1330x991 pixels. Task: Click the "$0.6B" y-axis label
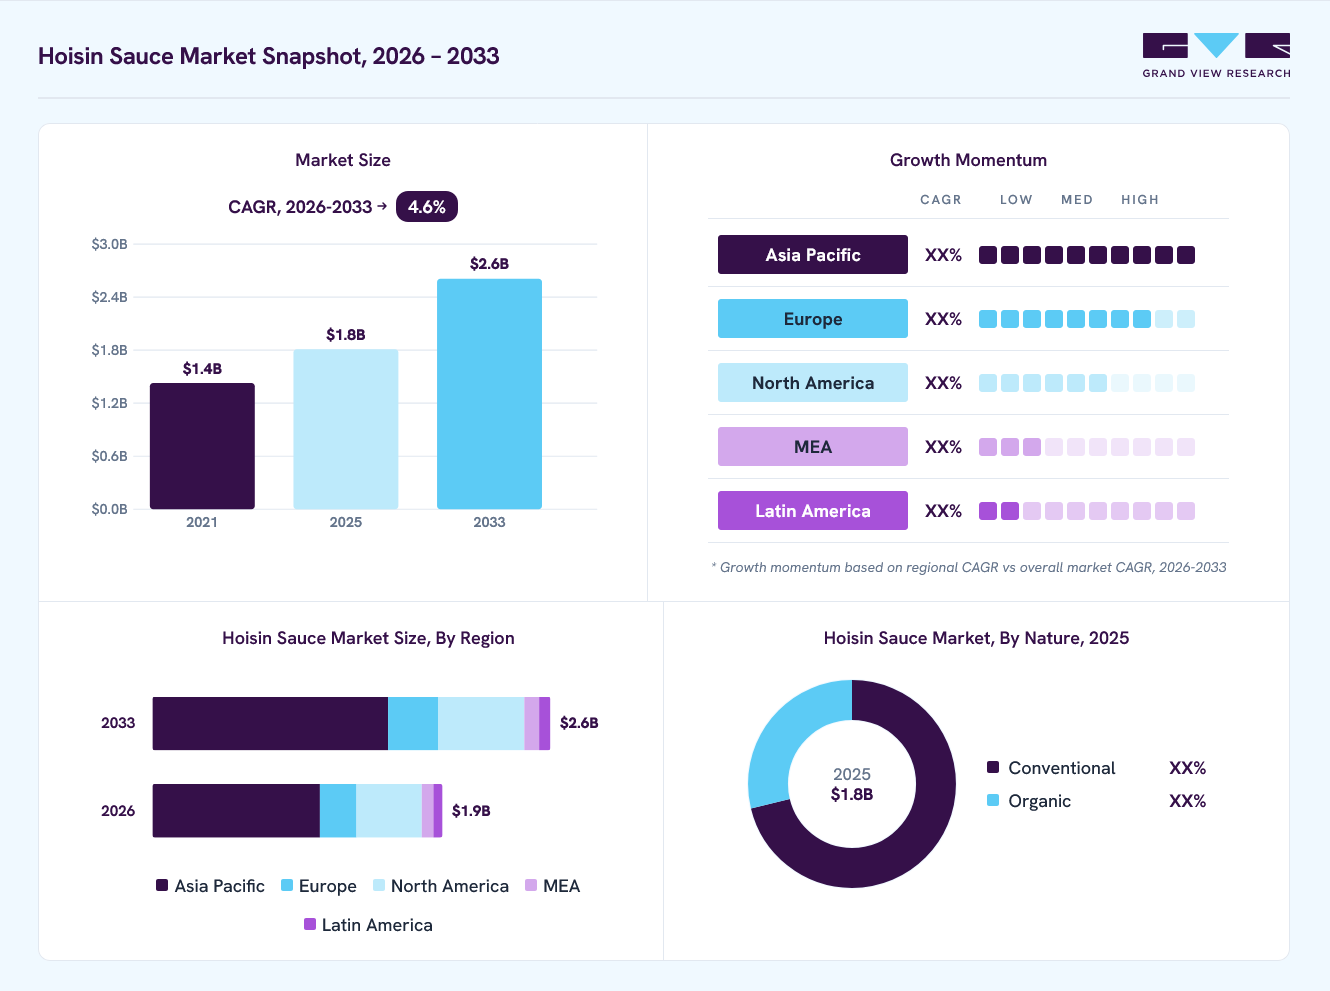click(109, 456)
